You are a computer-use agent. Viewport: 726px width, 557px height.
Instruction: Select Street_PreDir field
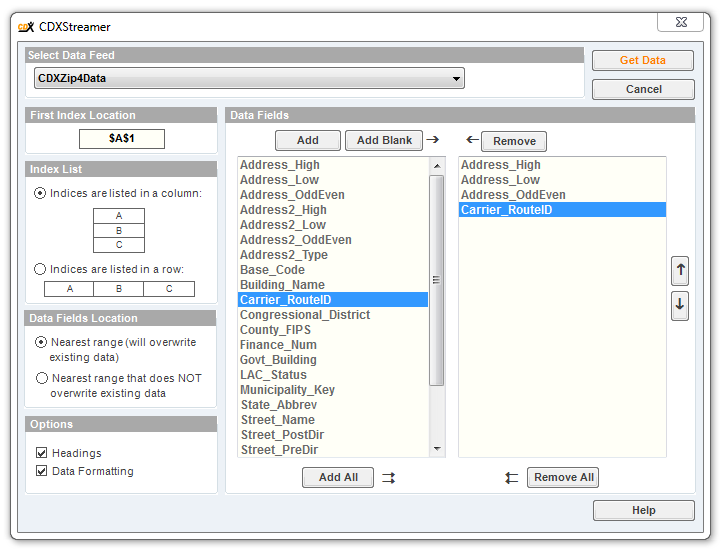click(x=333, y=450)
